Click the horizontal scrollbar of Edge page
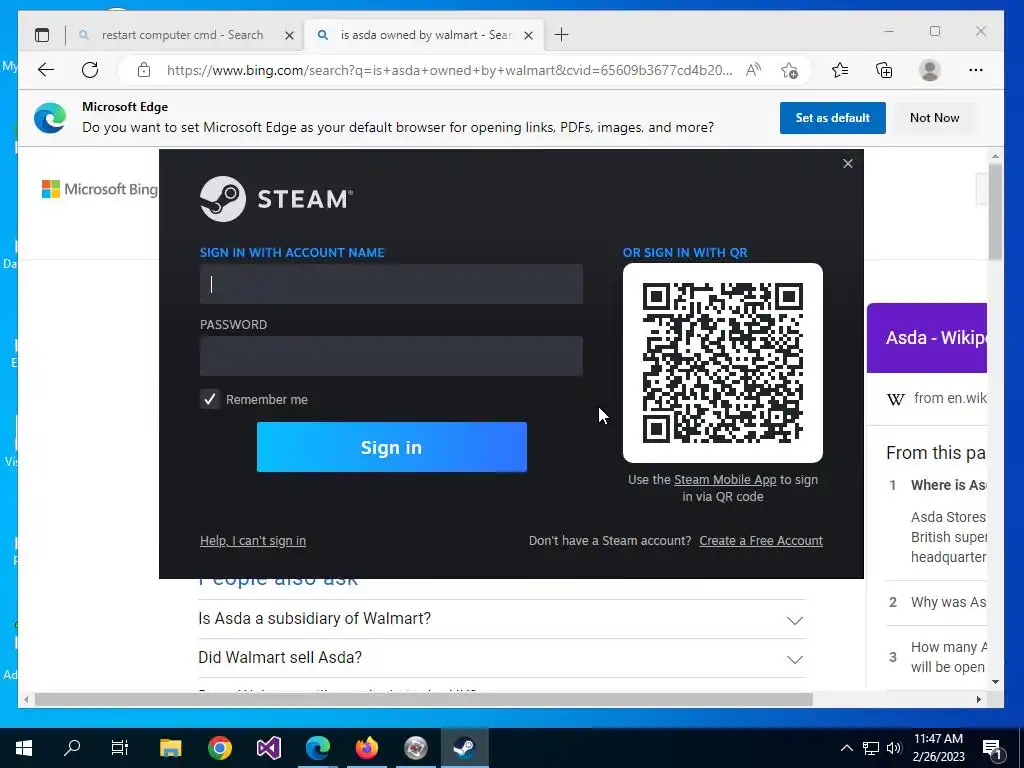 click(x=423, y=699)
